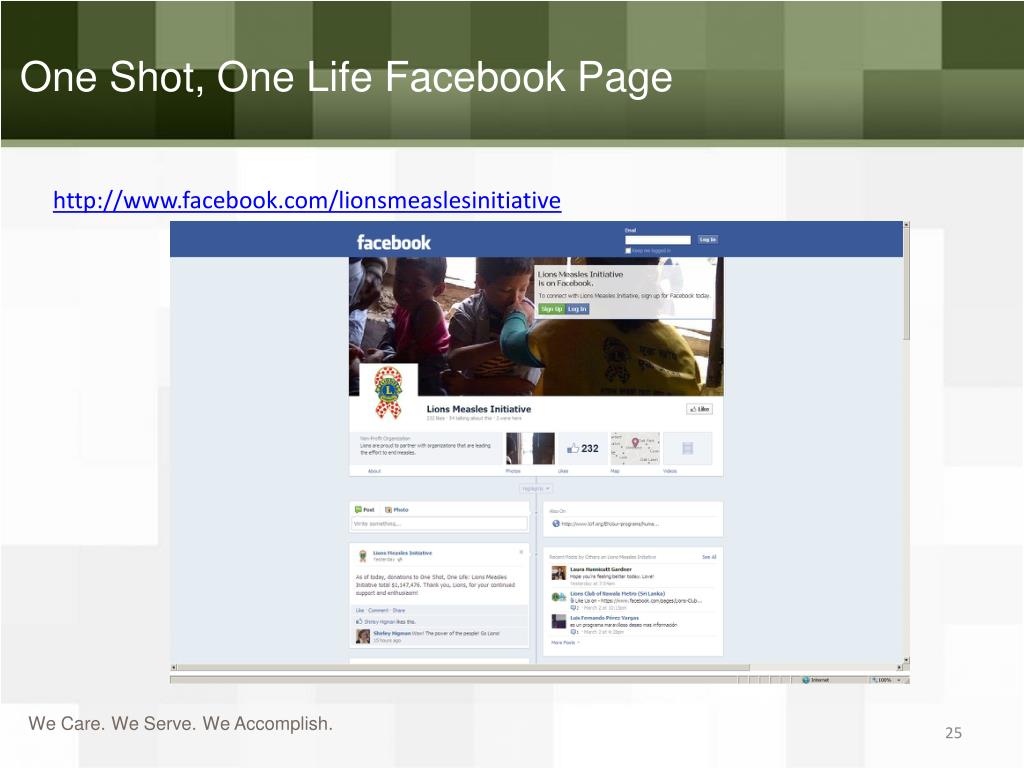
Task: Click Luis Fernando Pérez Vargas avatar
Action: pos(558,621)
